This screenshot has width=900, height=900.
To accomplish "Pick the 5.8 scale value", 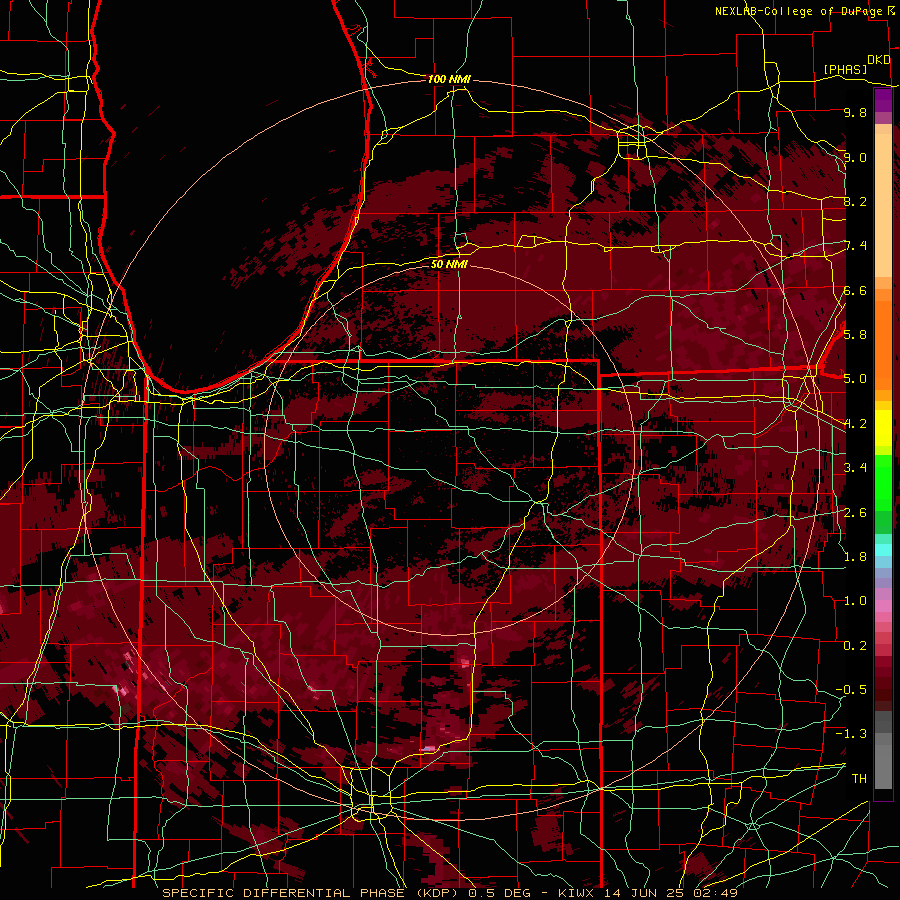I will [x=855, y=334].
